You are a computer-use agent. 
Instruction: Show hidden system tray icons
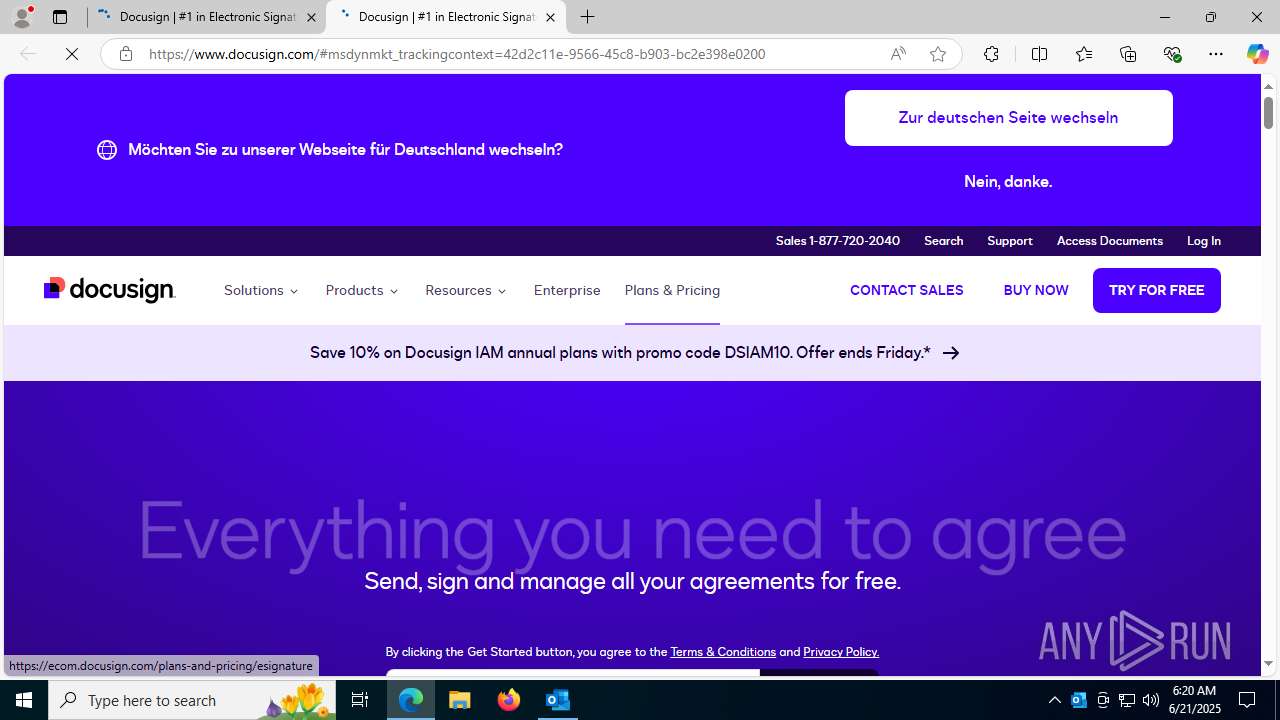1054,700
